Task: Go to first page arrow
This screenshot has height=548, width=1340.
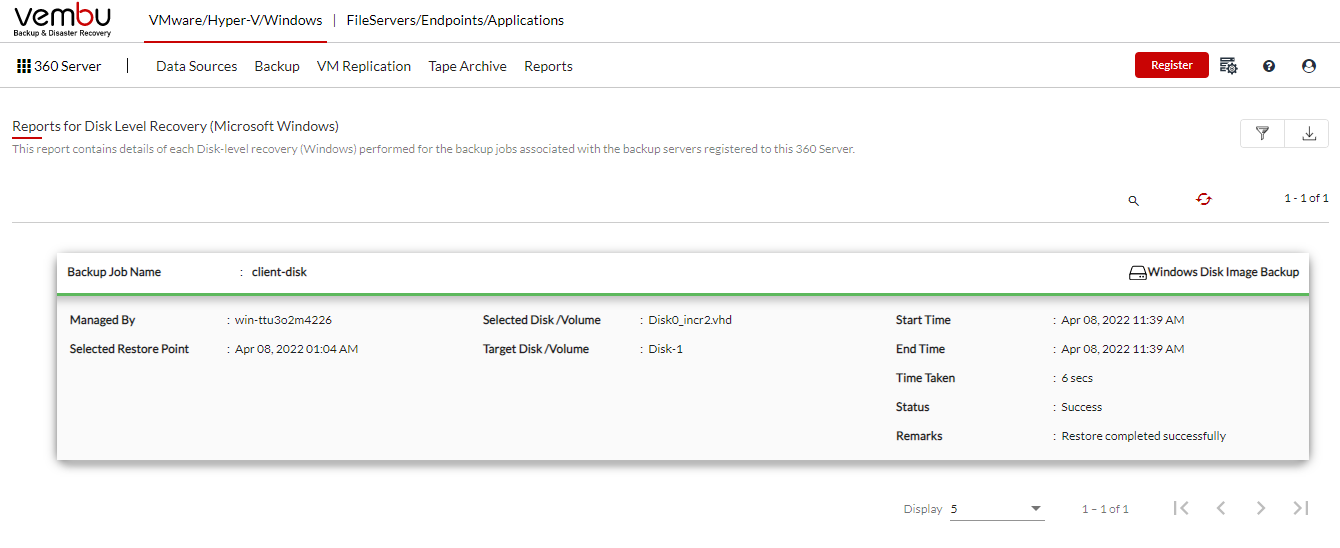Action: click(1181, 508)
